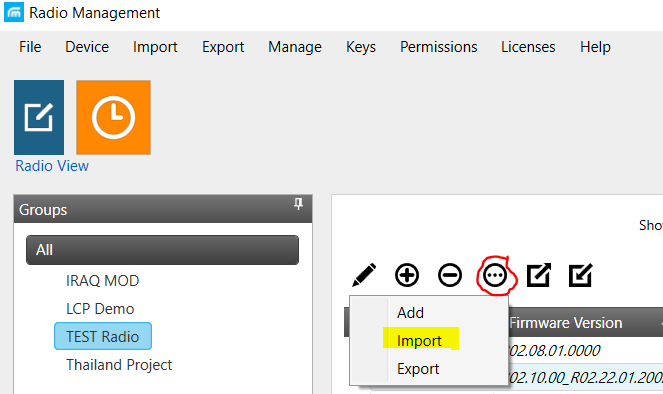Toggle the pin in Groups panel header
This screenshot has width=663, height=394.
point(299,204)
